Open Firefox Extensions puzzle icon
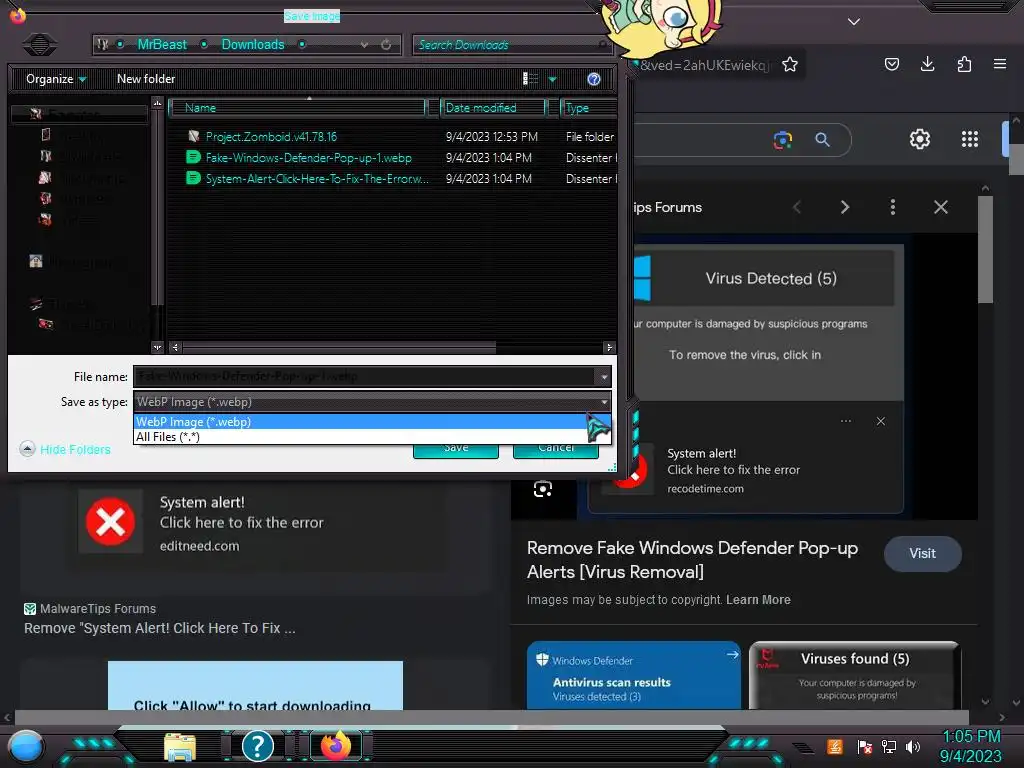This screenshot has width=1024, height=768. tap(964, 64)
